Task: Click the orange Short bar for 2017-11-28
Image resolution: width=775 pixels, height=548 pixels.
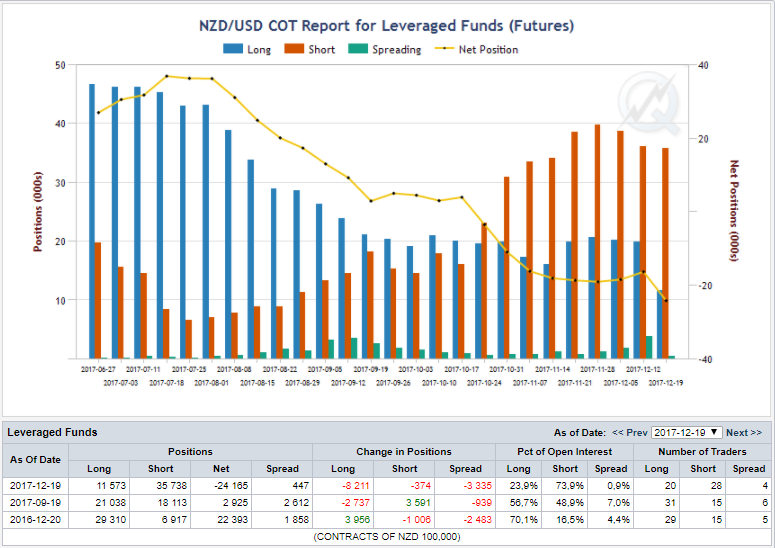Action: click(598, 241)
